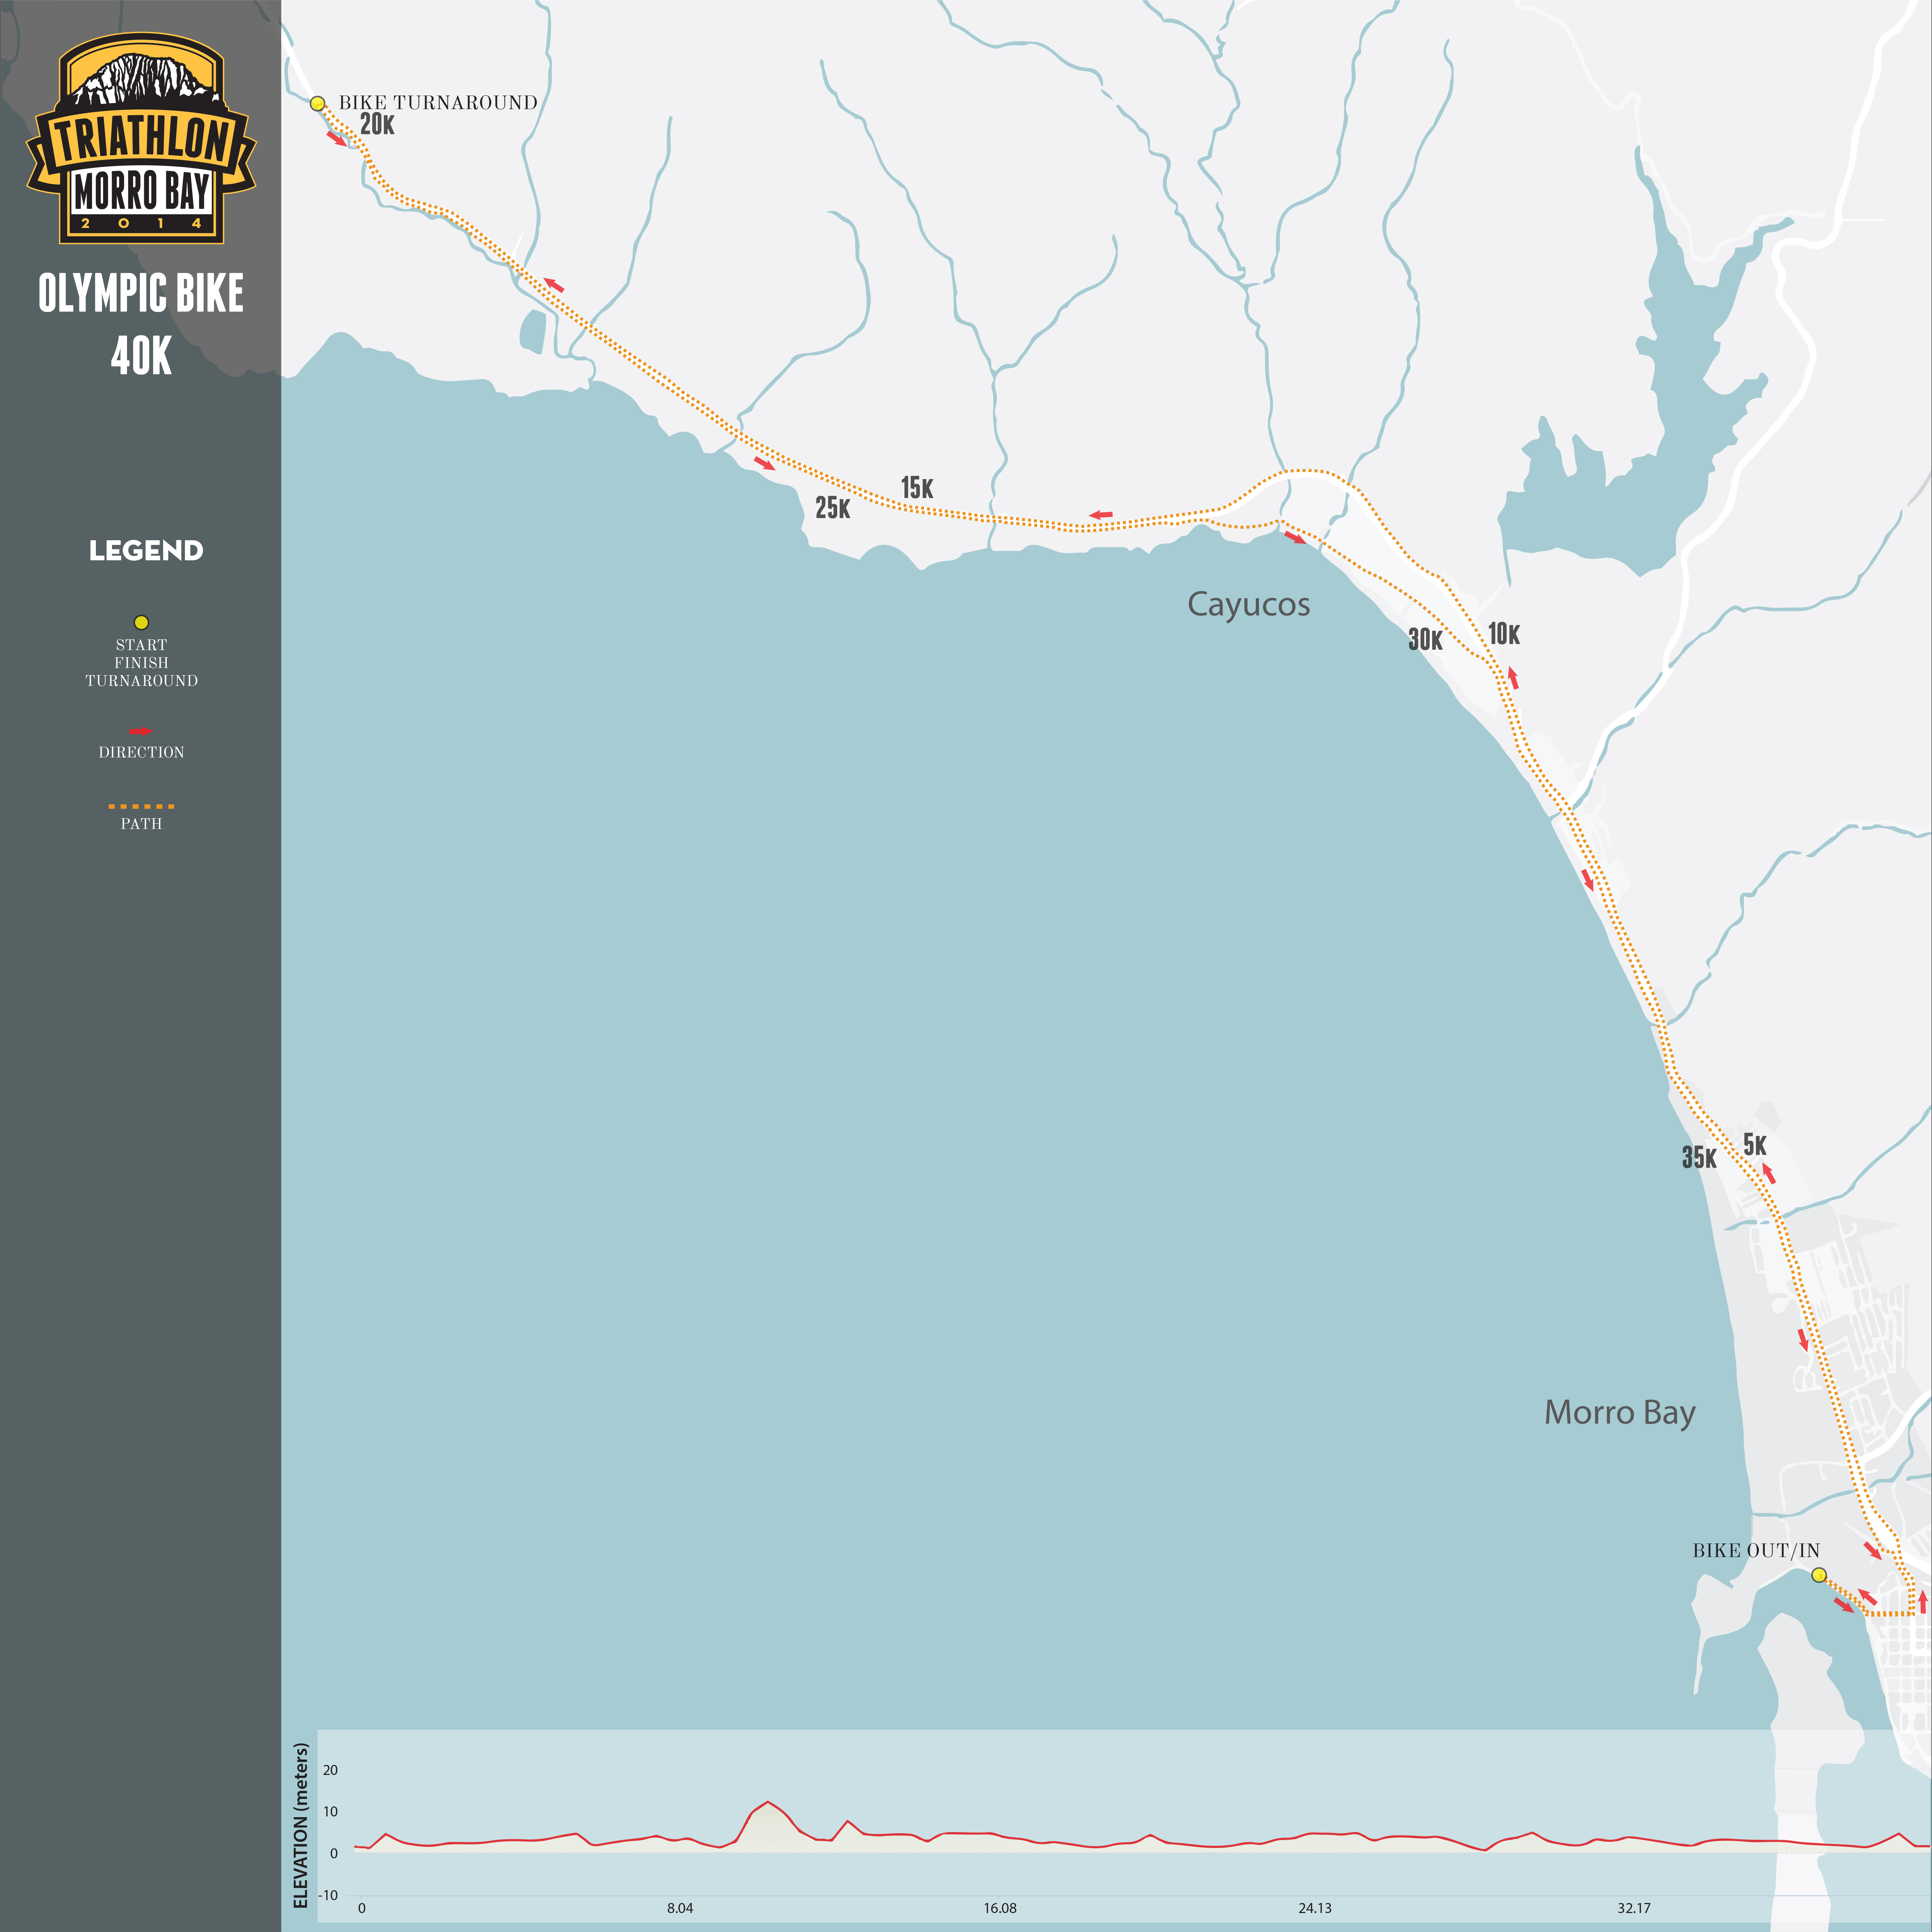The width and height of the screenshot is (1932, 1932).
Task: Click the 'START FINISH TURNAROUND' legend text
Action: coord(141,663)
